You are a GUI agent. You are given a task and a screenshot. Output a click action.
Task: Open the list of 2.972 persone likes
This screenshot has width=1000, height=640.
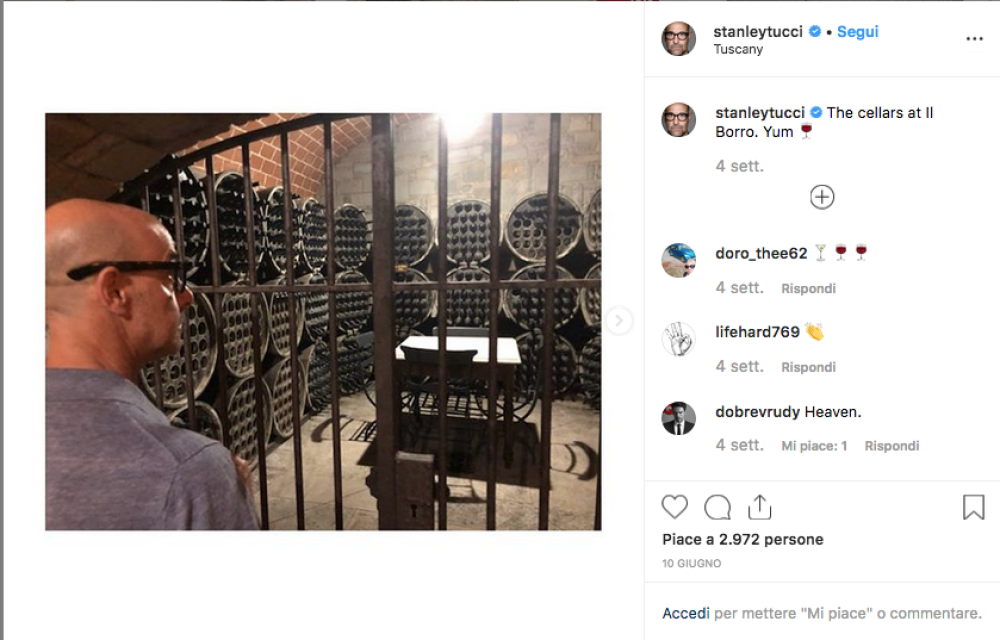coord(771,539)
